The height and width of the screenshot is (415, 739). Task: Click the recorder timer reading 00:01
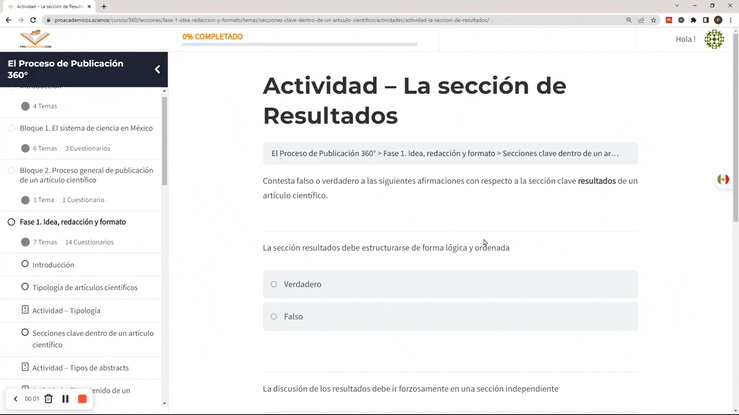32,399
